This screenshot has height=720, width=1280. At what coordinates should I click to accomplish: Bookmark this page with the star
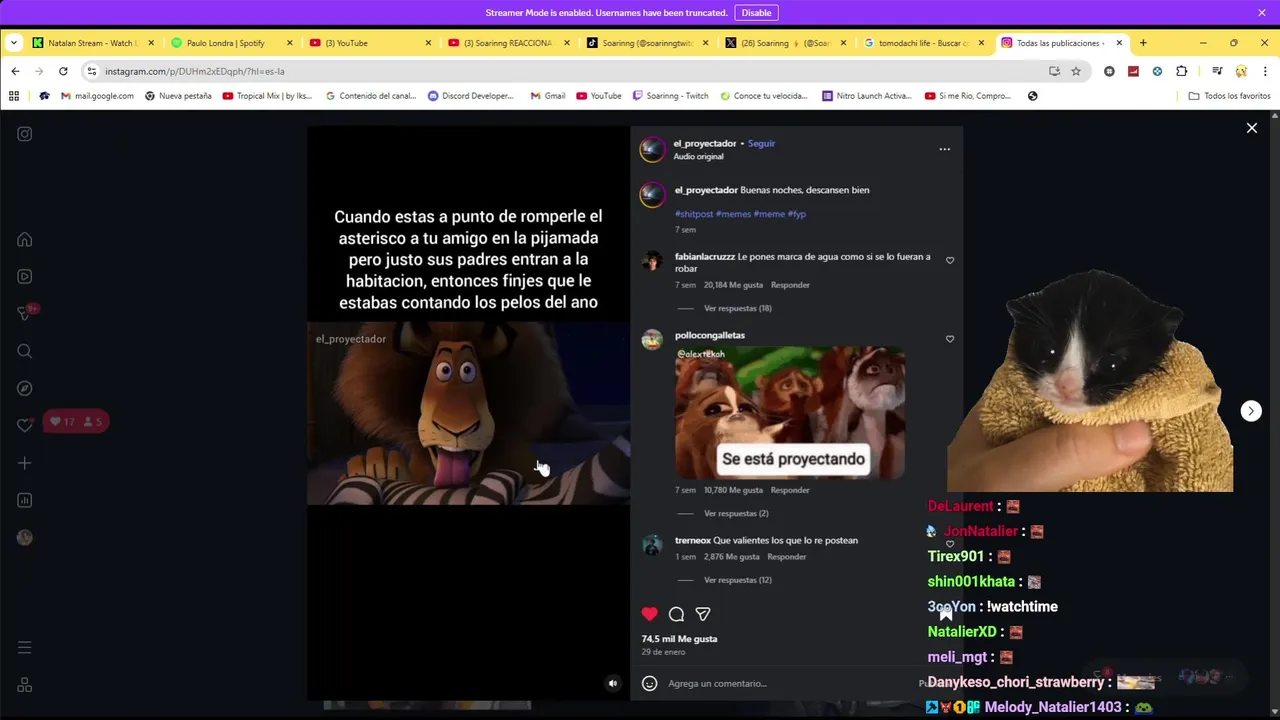1076,71
